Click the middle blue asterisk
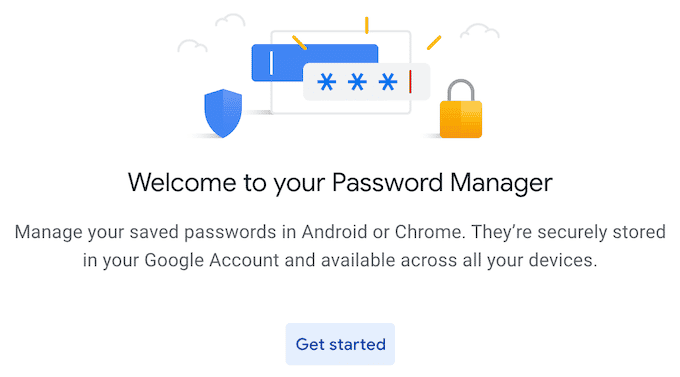This screenshot has width=680, height=377. coord(357,82)
